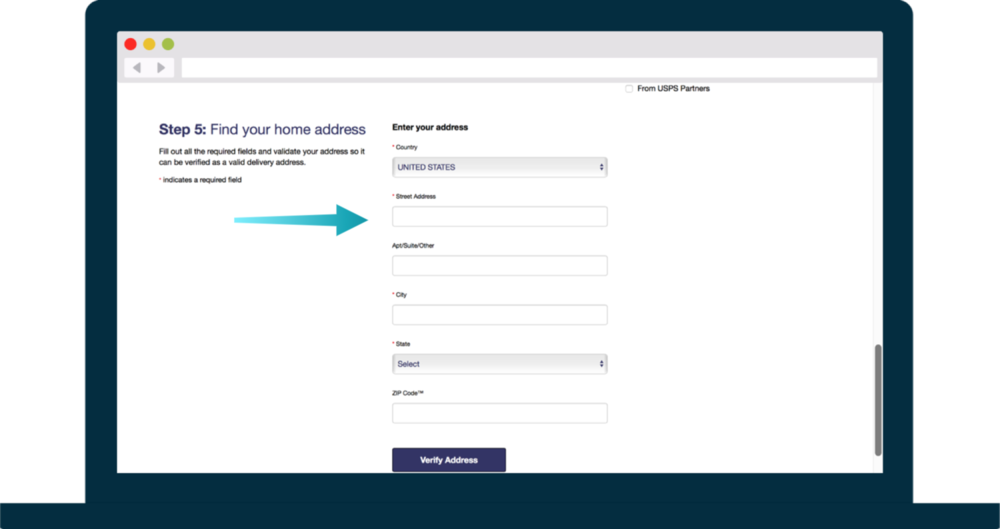Click the Verify Address button
This screenshot has height=529, width=1000.
click(449, 460)
